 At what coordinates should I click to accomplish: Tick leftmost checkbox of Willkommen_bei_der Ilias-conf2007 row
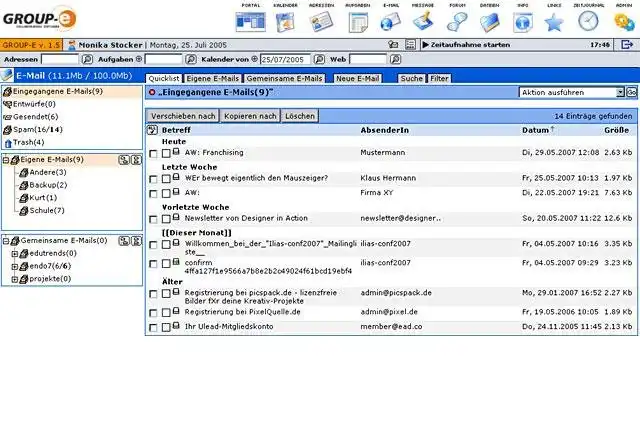point(153,245)
